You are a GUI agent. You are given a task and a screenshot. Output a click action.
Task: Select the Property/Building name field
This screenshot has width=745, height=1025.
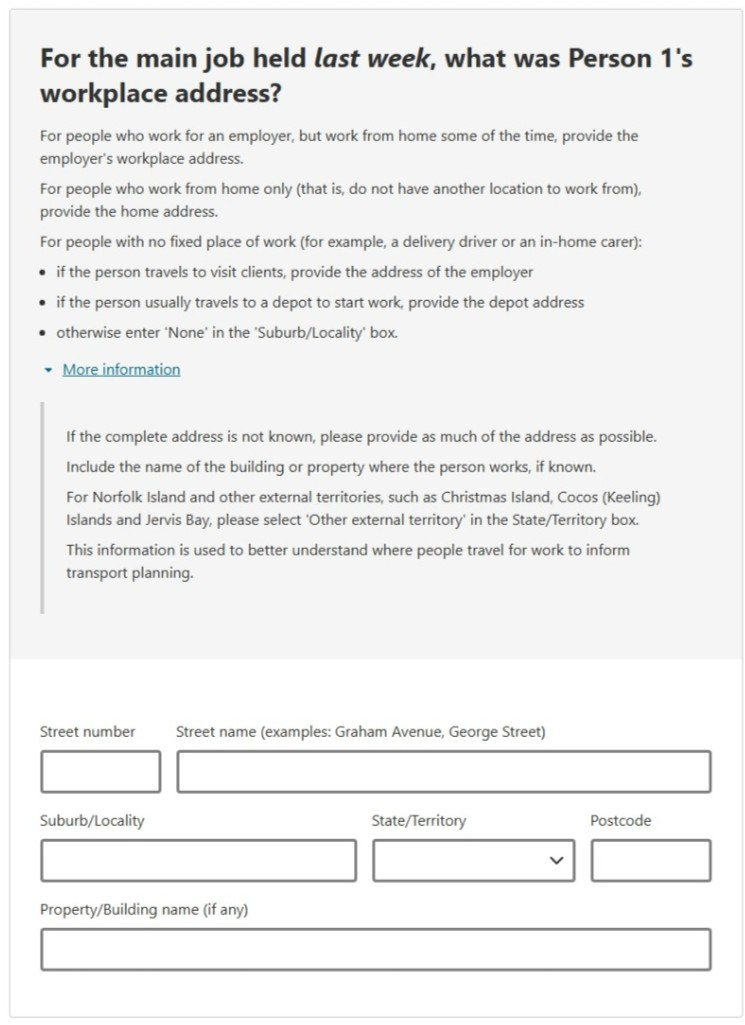[375, 949]
